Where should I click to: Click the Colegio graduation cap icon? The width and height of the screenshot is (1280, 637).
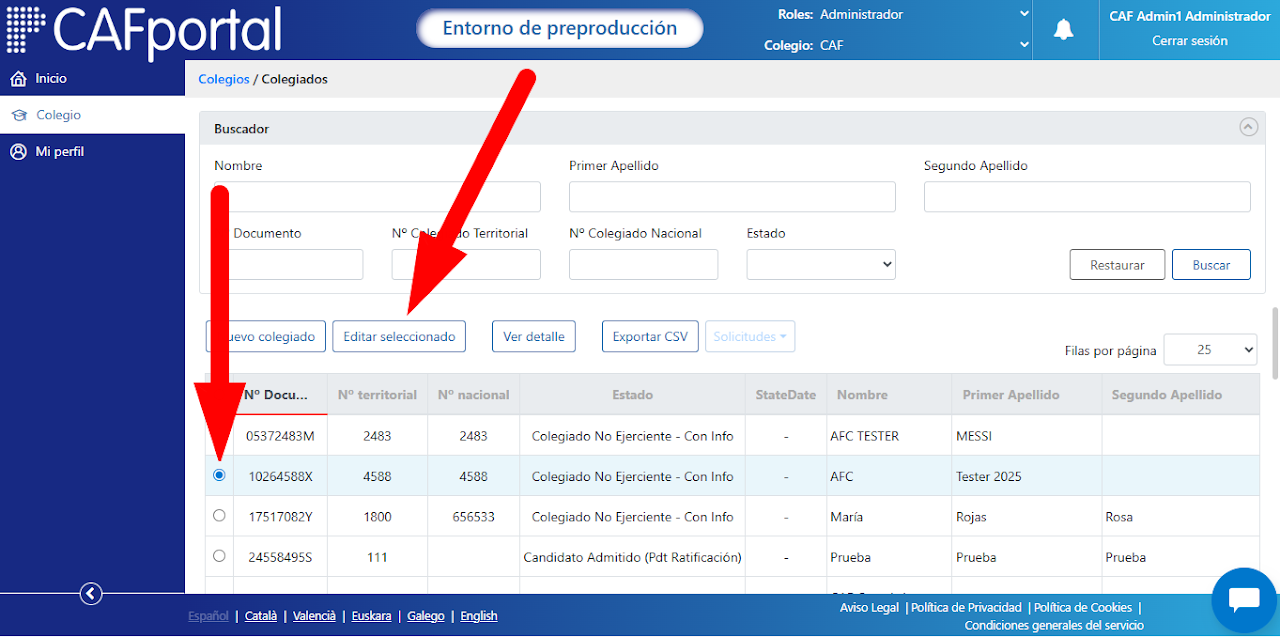coord(18,115)
